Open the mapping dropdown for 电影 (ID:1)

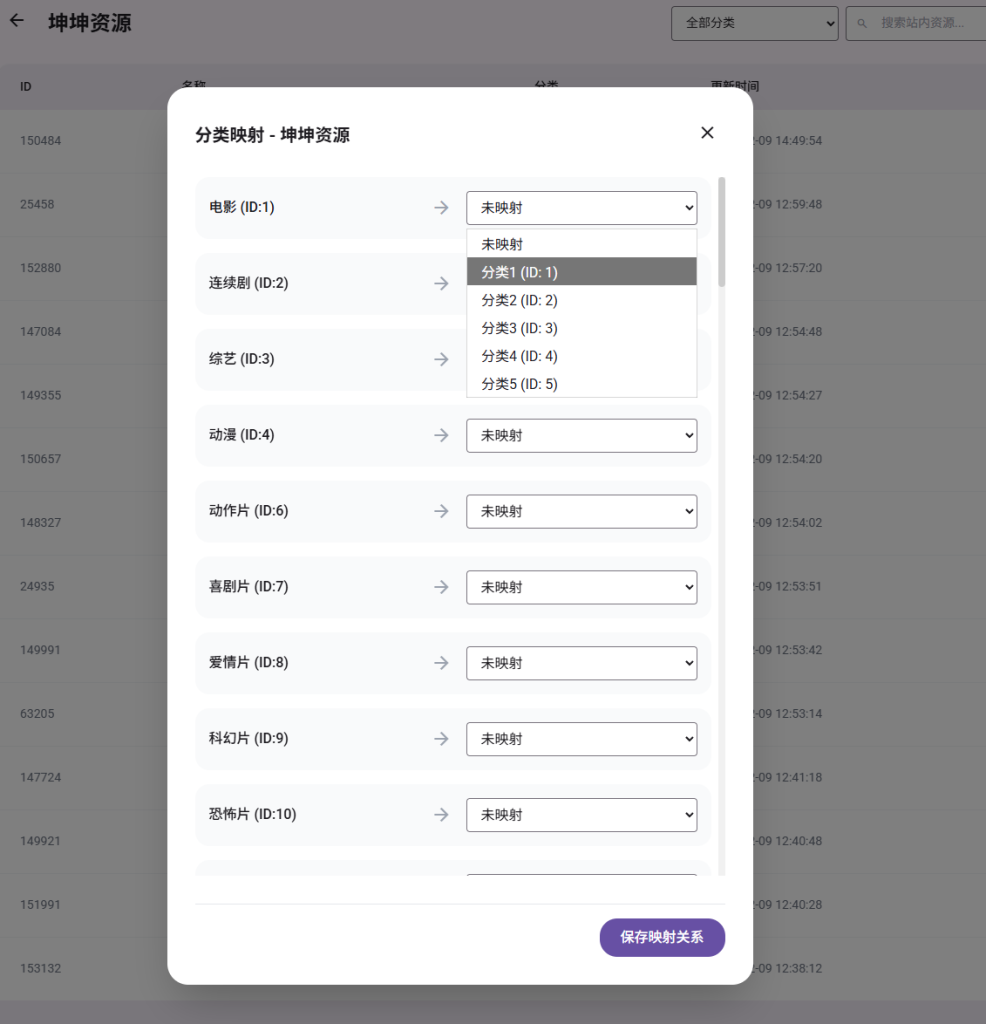[x=581, y=208]
